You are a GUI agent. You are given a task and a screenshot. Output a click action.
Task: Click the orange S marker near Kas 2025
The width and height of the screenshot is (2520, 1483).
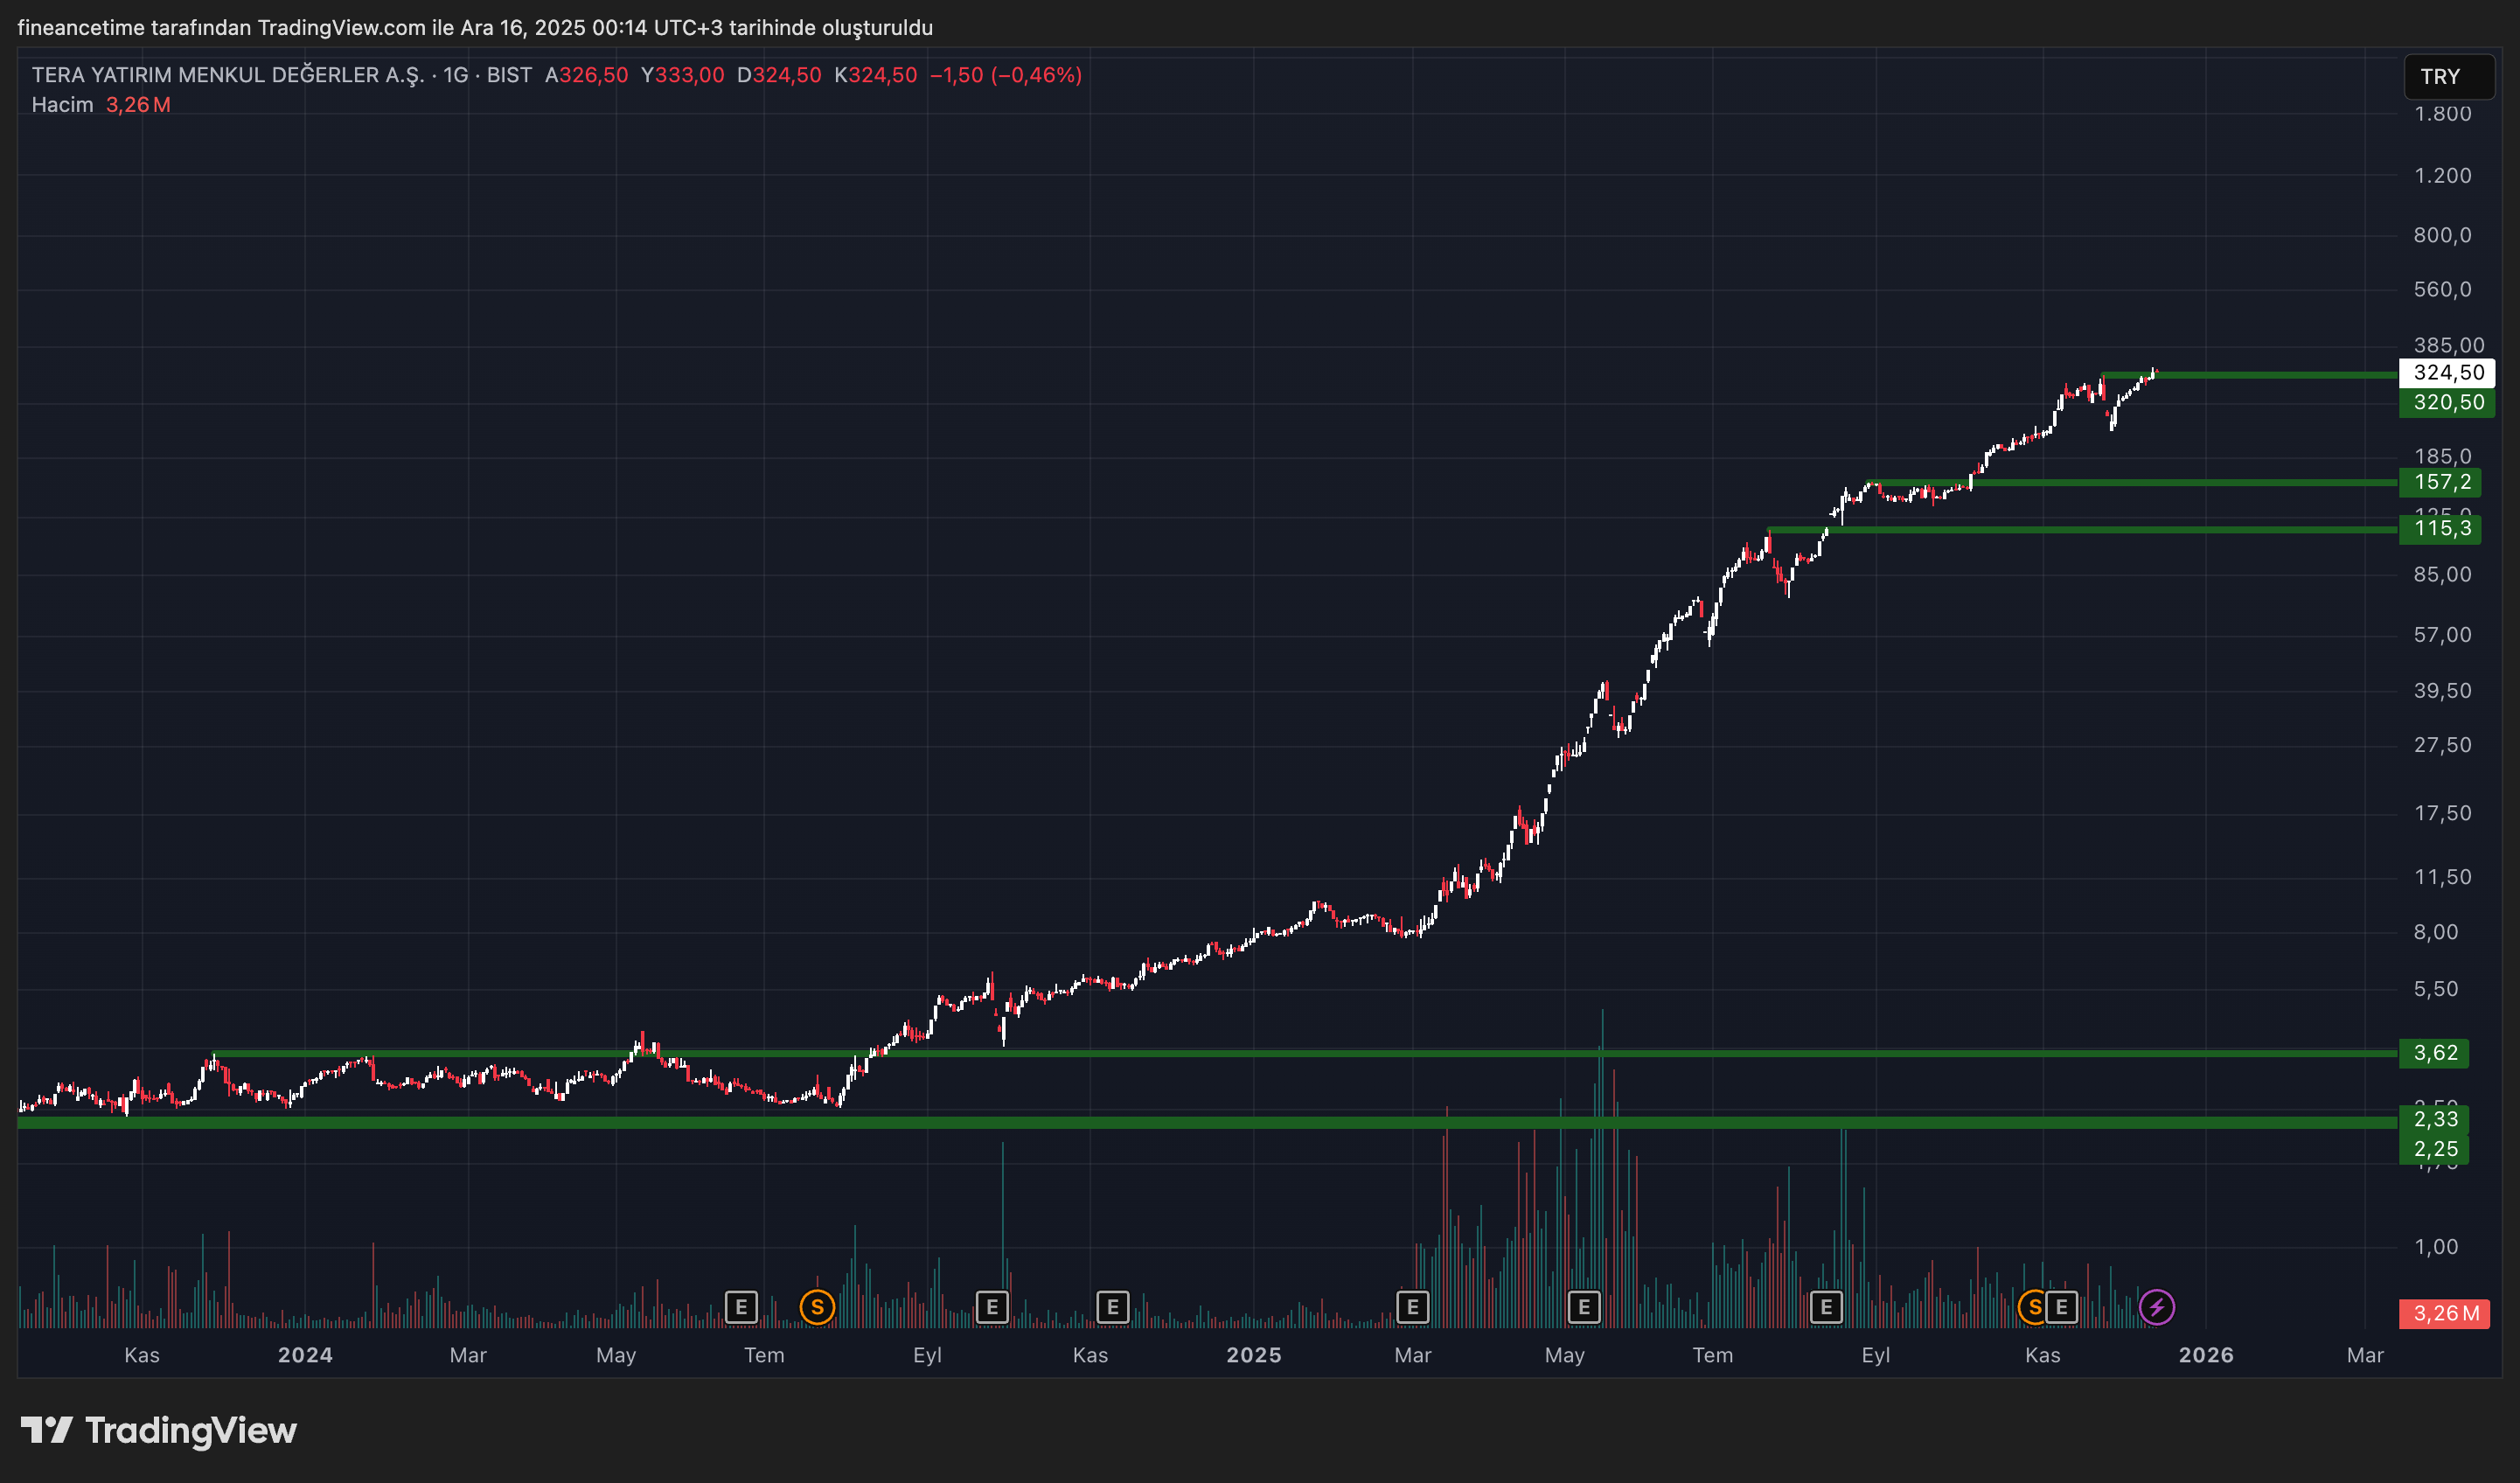[2033, 1306]
